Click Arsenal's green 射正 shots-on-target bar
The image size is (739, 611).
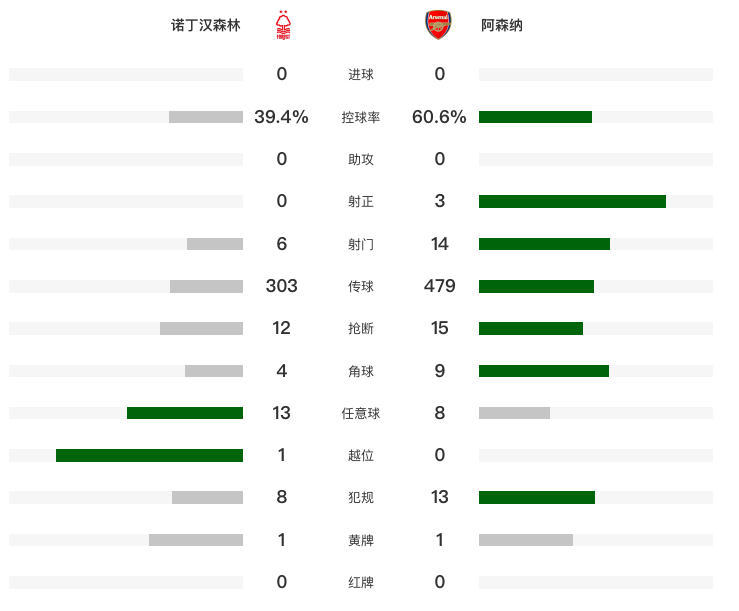(x=572, y=201)
